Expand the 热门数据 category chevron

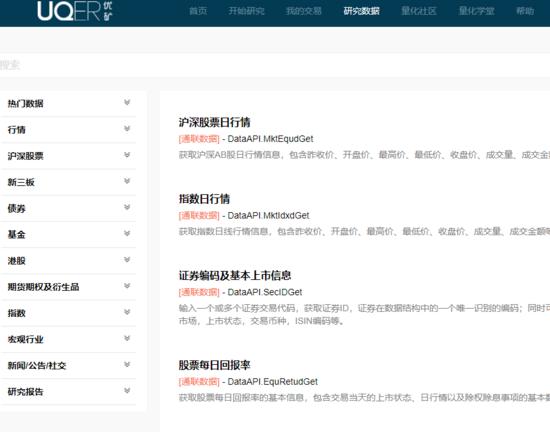[127, 102]
